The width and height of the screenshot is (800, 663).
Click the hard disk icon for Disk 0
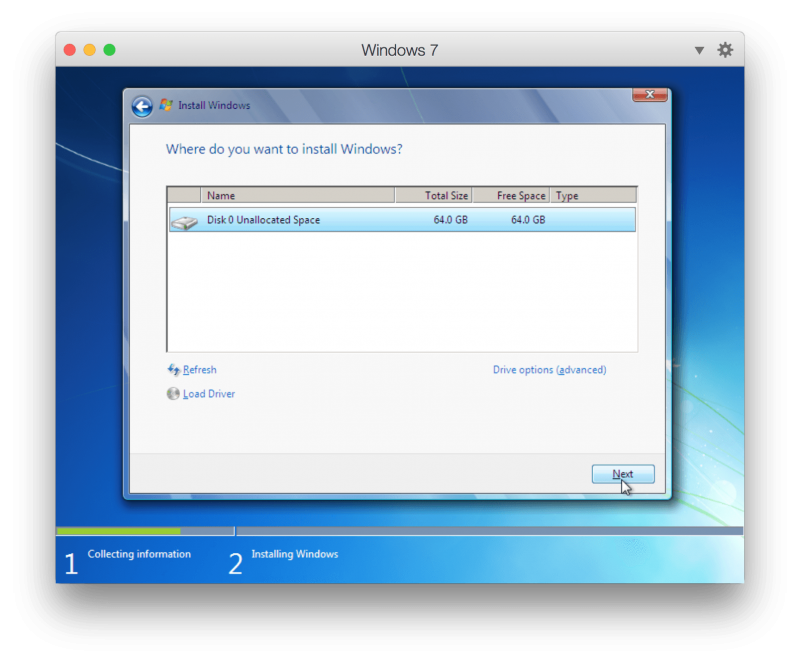click(x=185, y=222)
